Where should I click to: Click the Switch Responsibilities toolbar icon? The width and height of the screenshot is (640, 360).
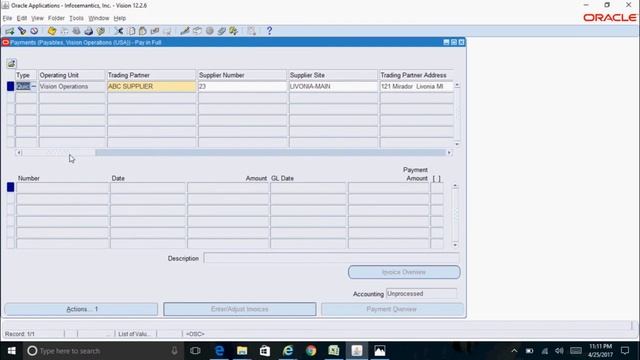[76, 31]
